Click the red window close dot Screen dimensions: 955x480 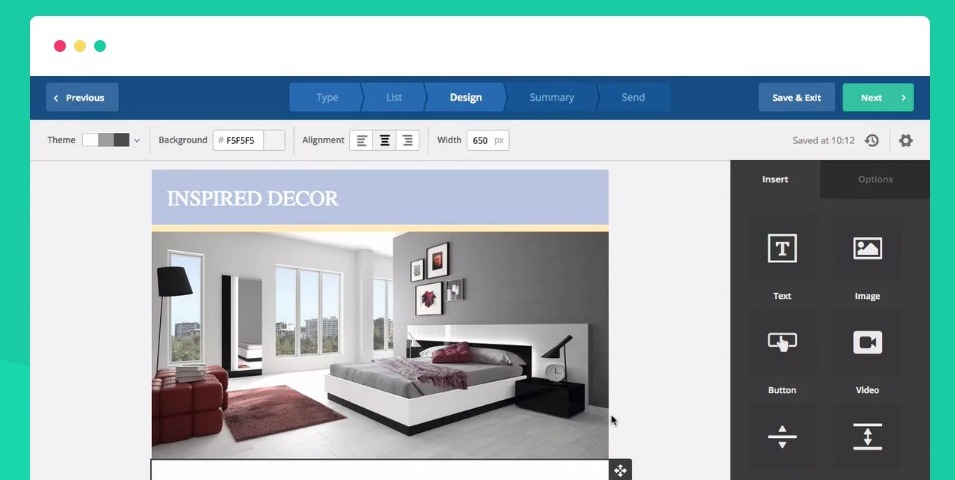[x=60, y=46]
